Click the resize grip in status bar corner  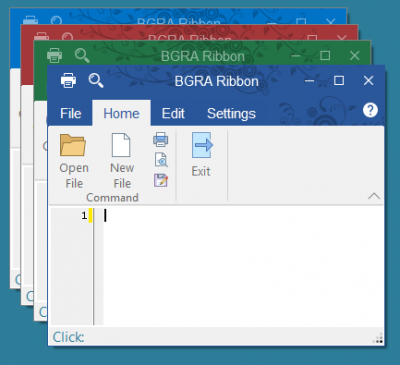[378, 339]
